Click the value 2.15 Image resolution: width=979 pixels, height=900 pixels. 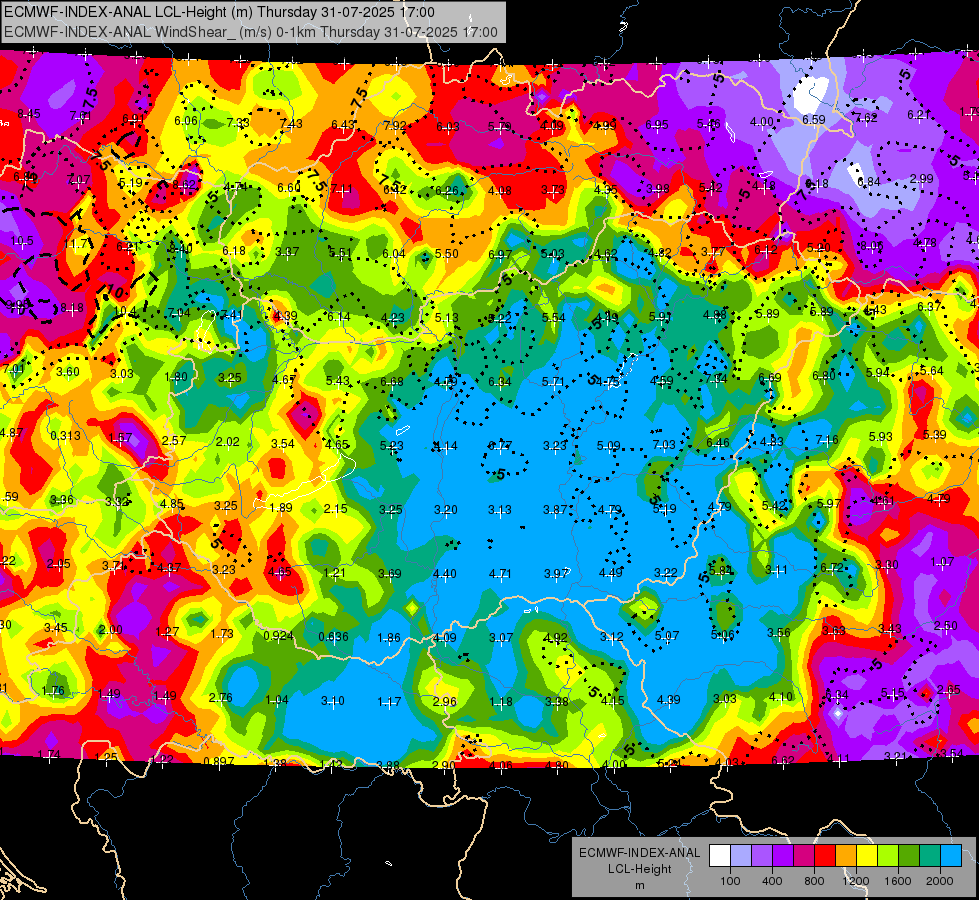pos(335,508)
